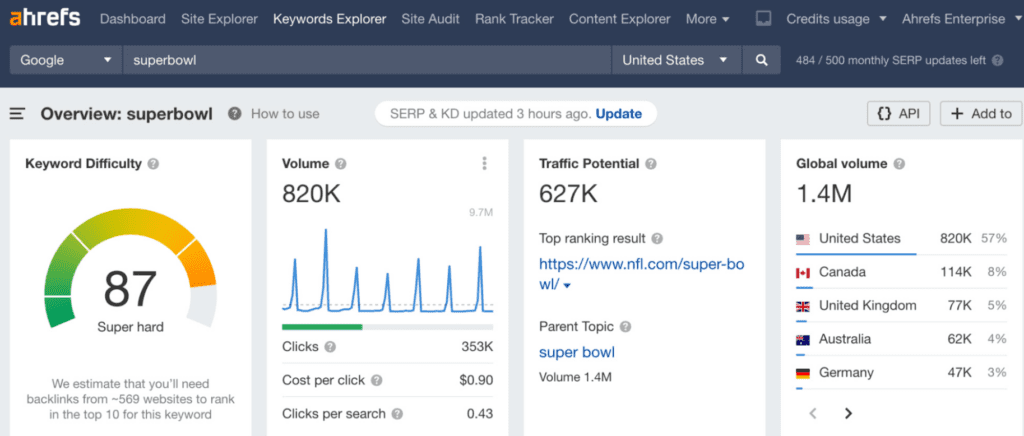Open Clicks per search help icon
Screen dimensions: 1024x436
(x=397, y=414)
